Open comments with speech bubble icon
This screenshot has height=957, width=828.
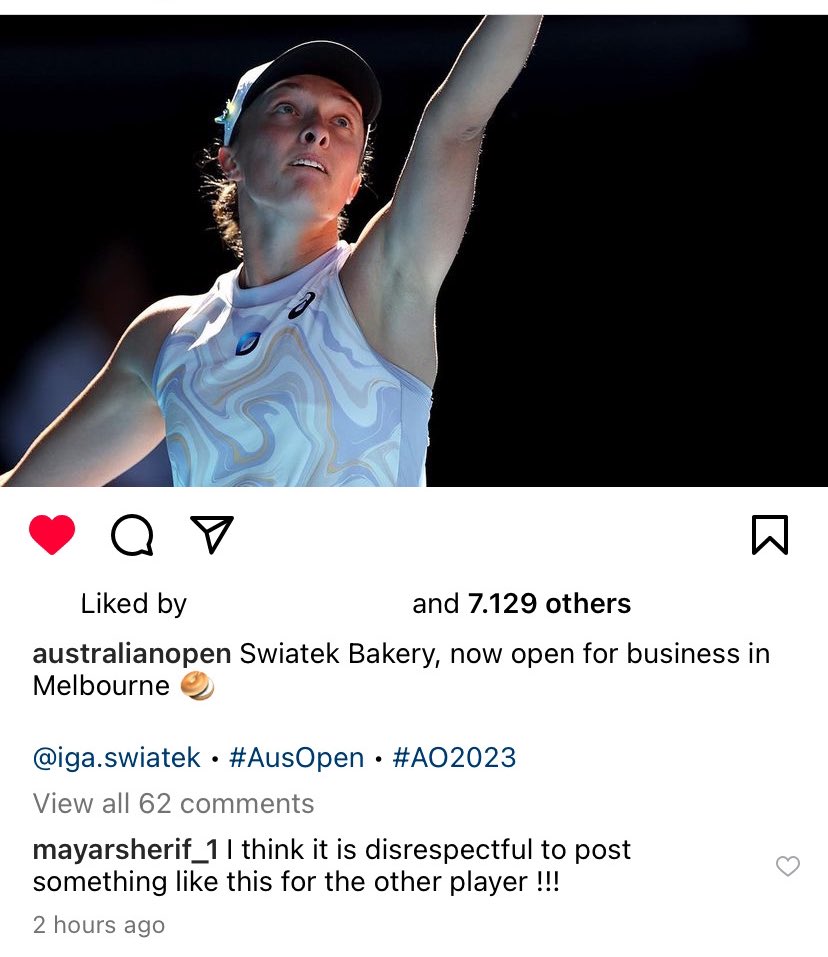[132, 535]
